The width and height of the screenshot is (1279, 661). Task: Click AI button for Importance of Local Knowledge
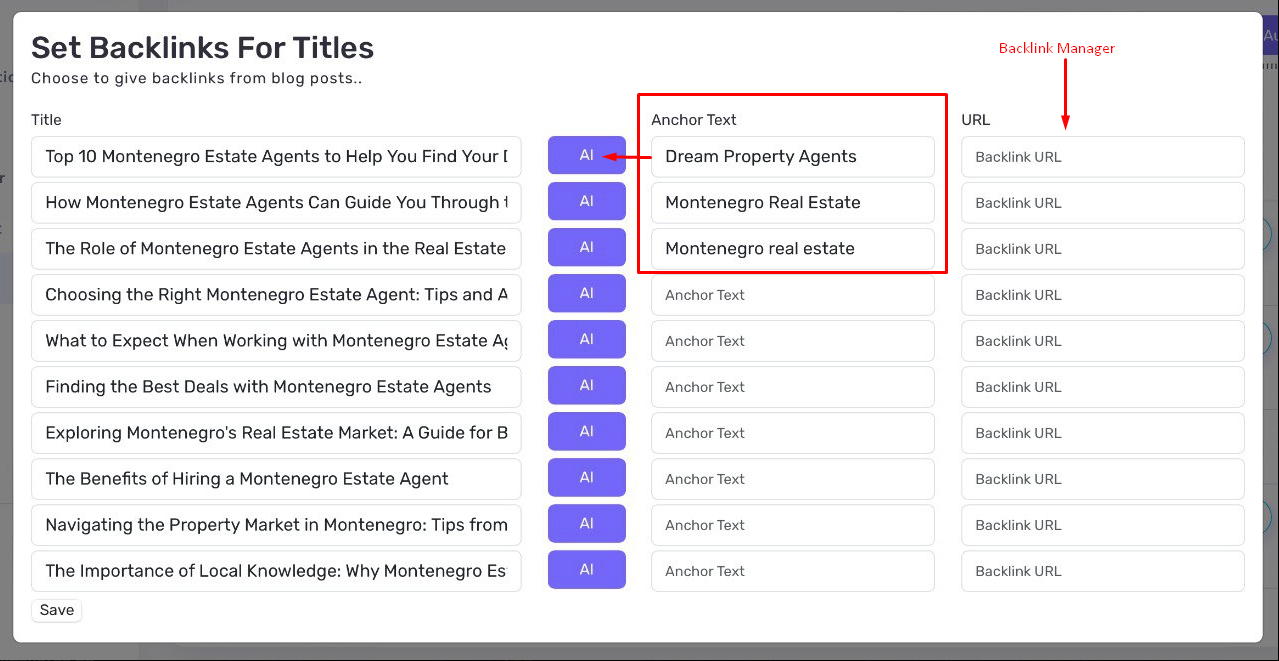click(586, 570)
